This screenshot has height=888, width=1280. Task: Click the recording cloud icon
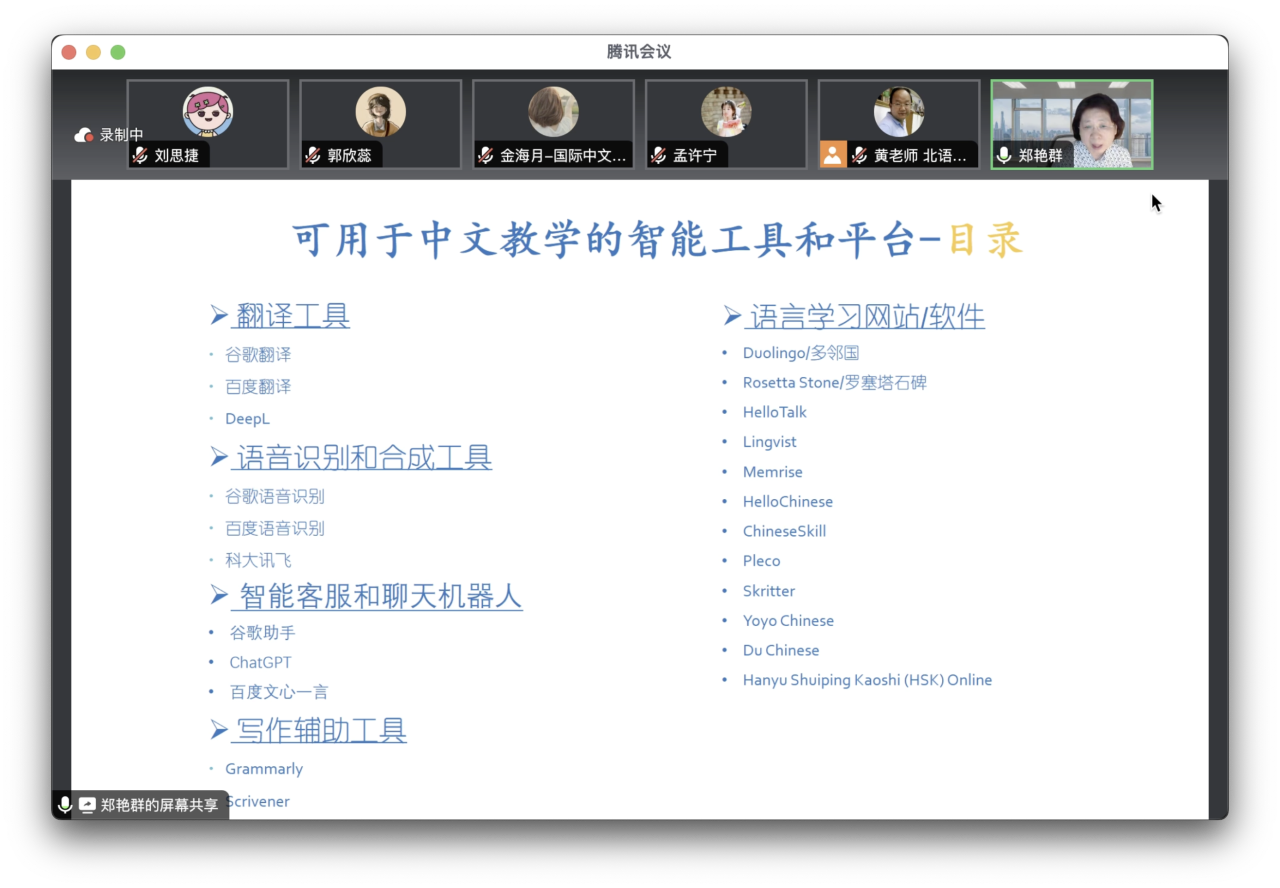coord(84,135)
